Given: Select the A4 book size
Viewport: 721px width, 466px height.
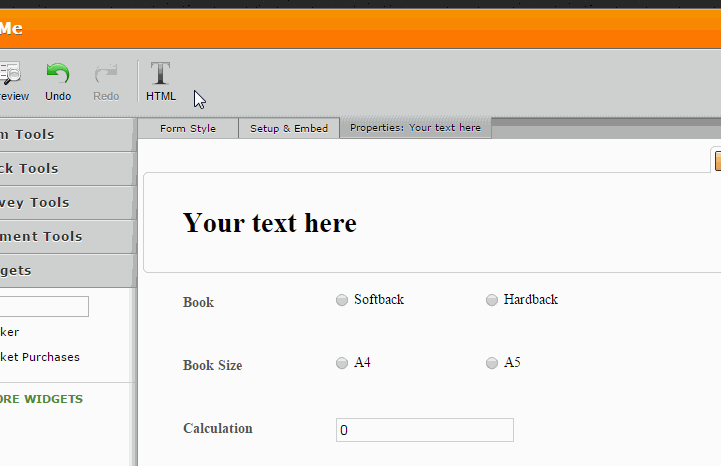Looking at the screenshot, I should pos(342,363).
